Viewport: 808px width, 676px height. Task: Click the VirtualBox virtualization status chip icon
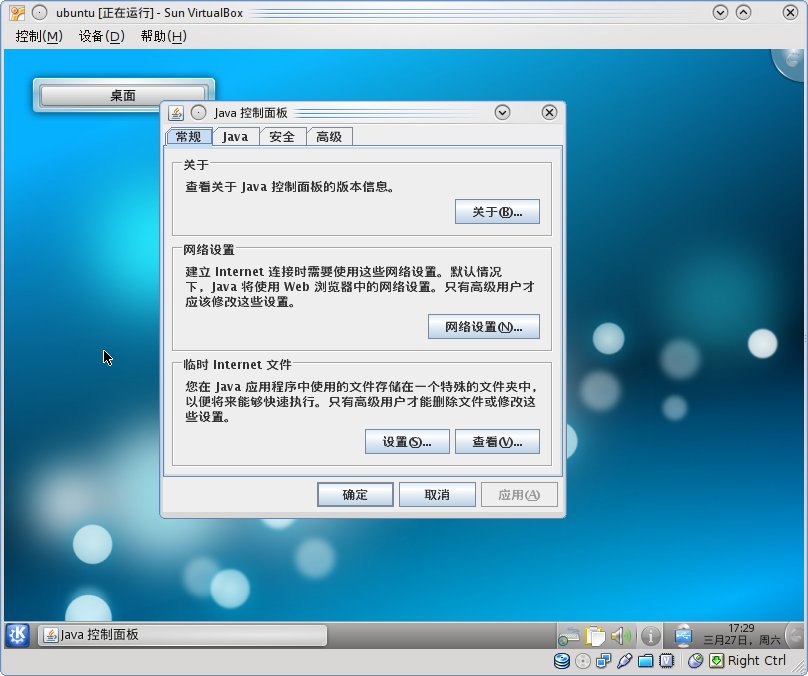click(667, 661)
